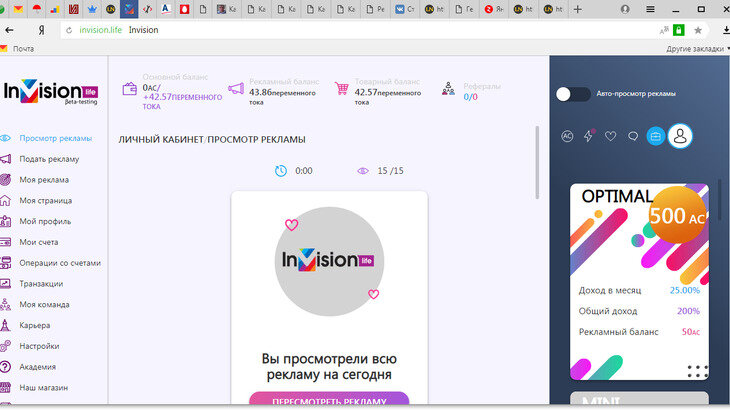The image size is (730, 410).
Task: Click the browser back arrow
Action: [x=9, y=30]
